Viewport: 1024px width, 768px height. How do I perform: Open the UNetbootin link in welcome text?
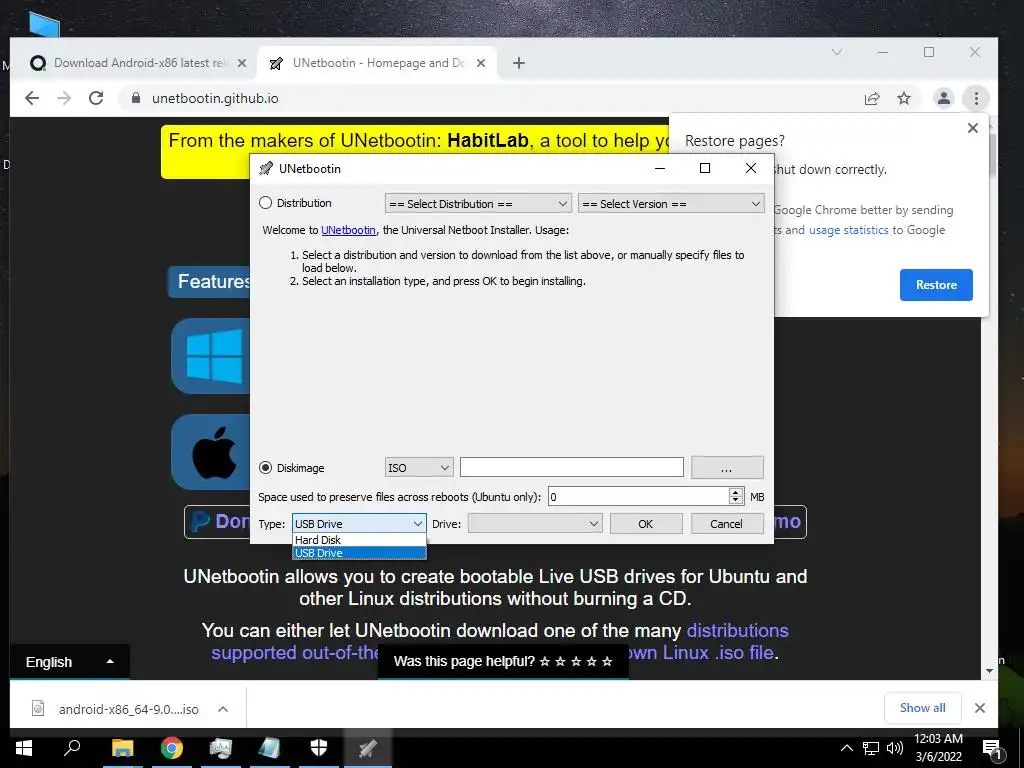pos(348,230)
